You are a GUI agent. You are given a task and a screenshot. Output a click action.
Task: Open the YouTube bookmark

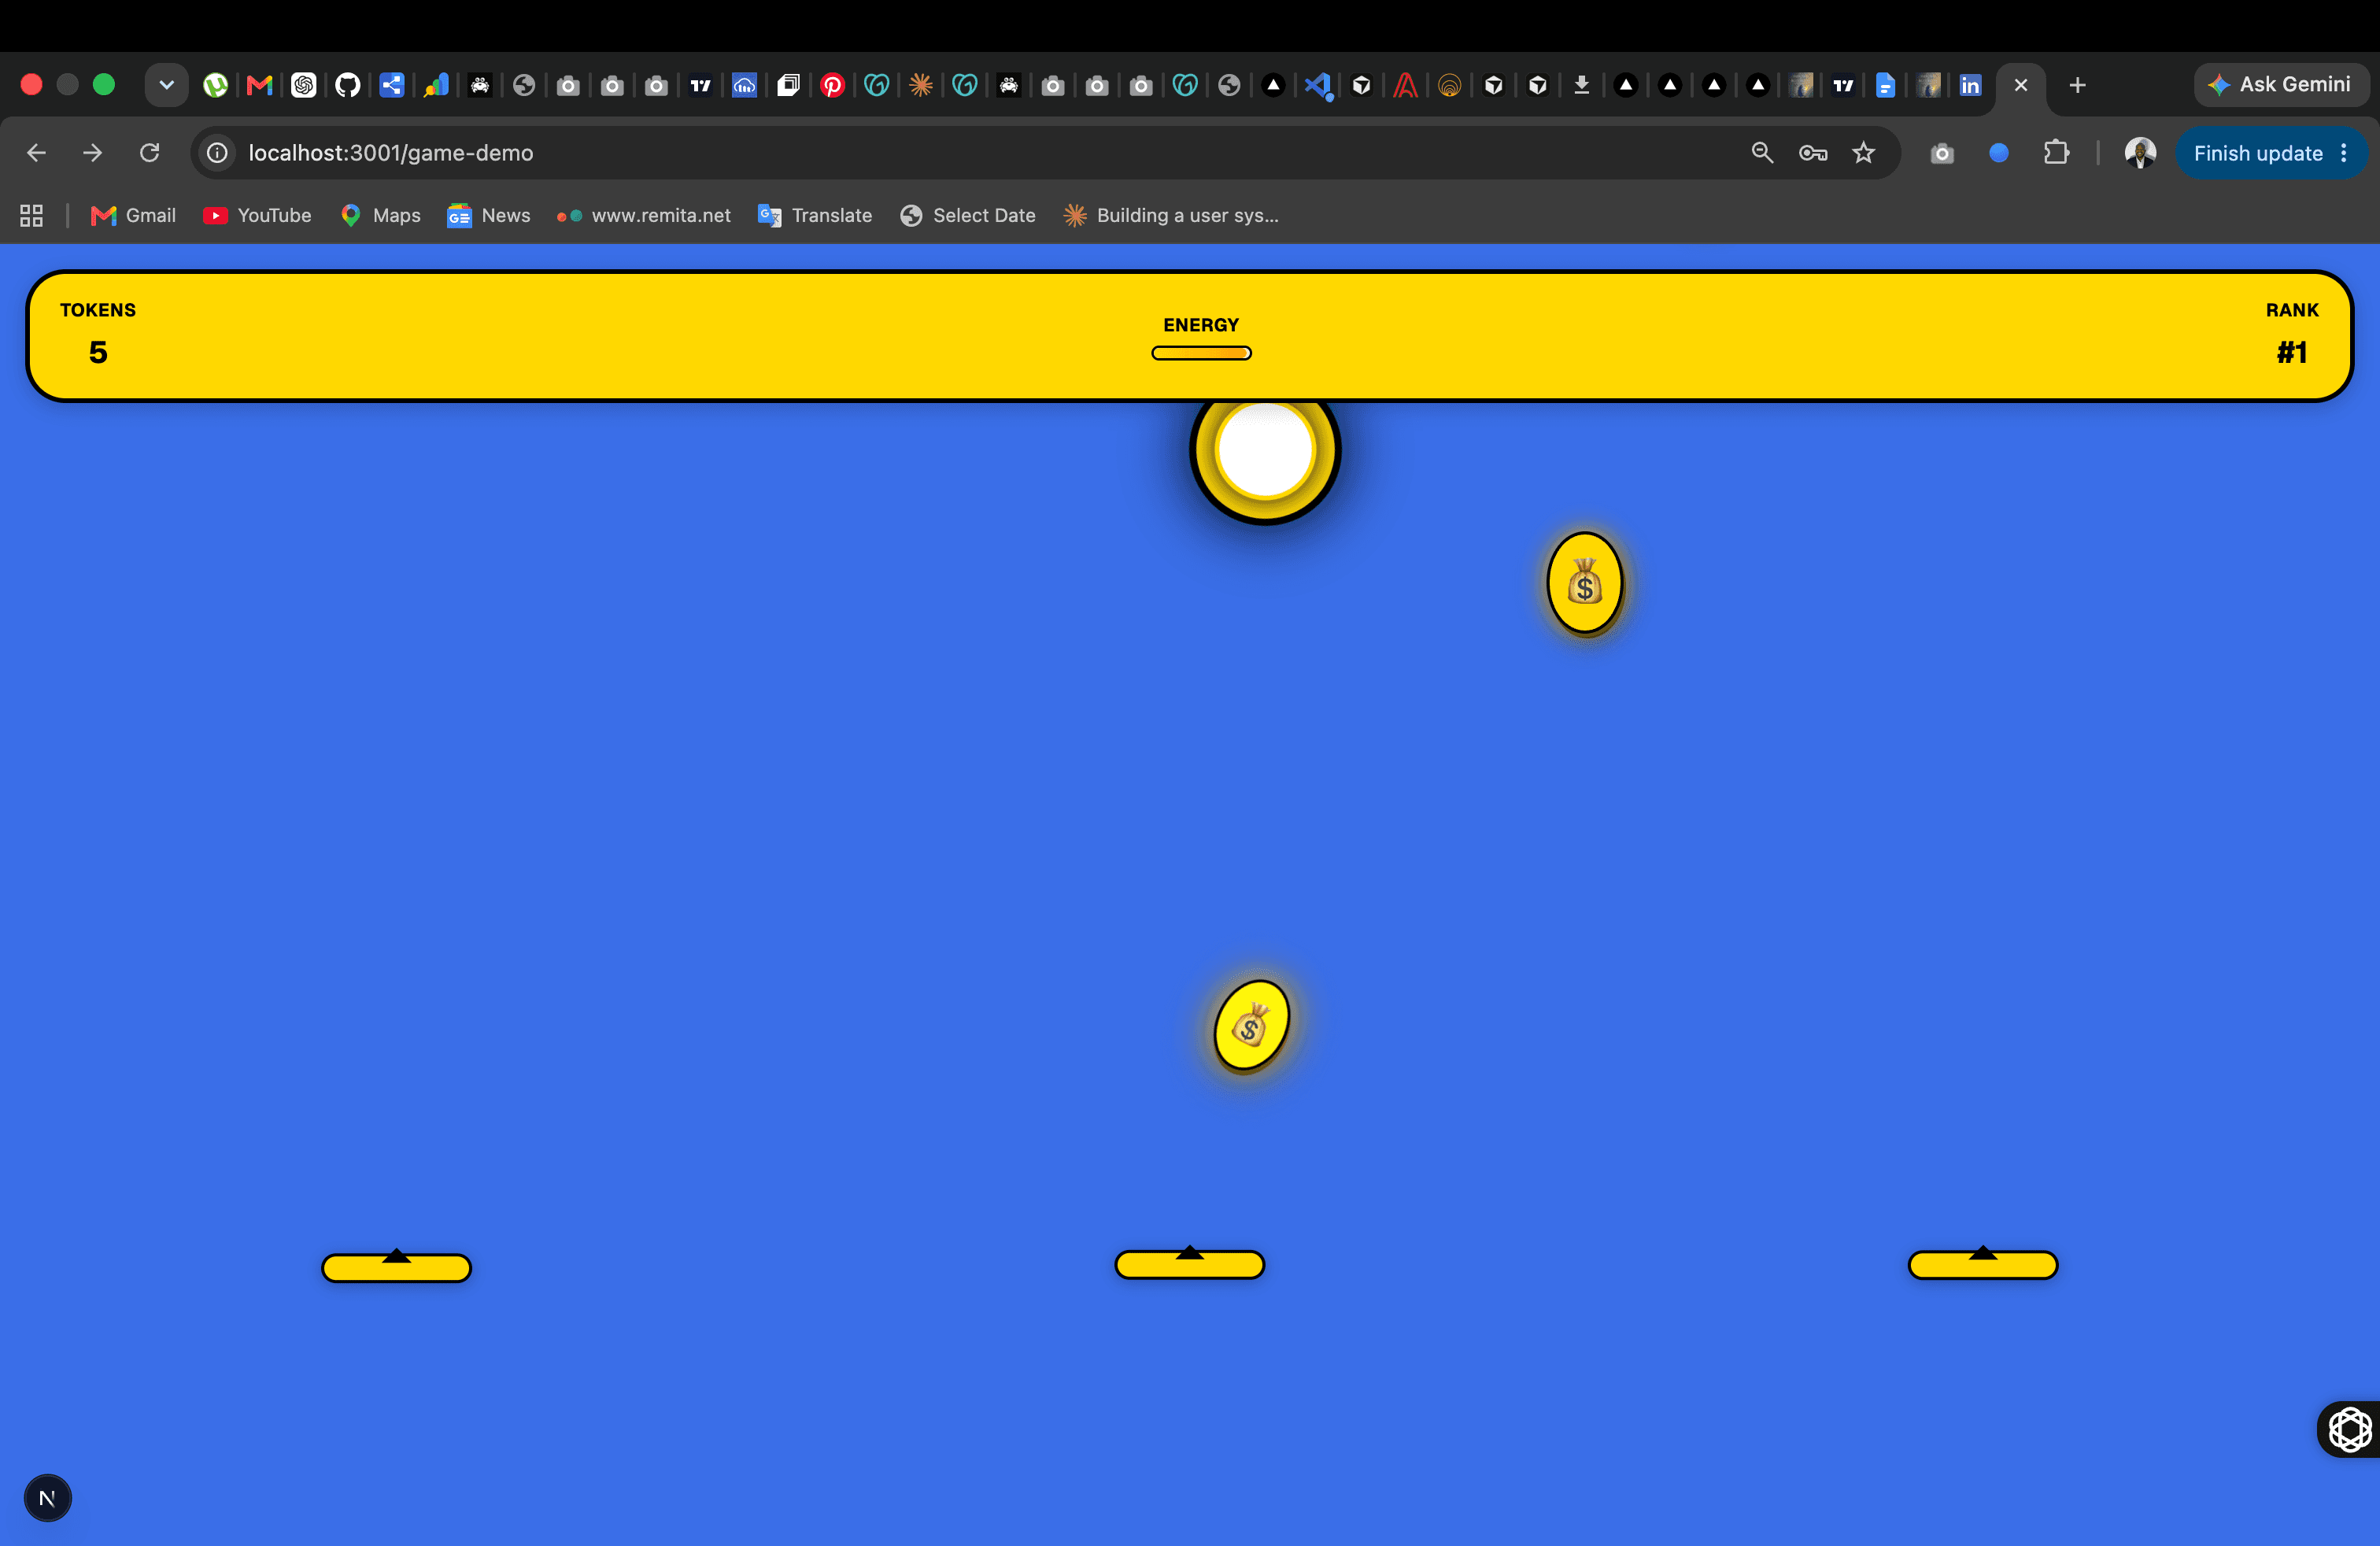257,215
